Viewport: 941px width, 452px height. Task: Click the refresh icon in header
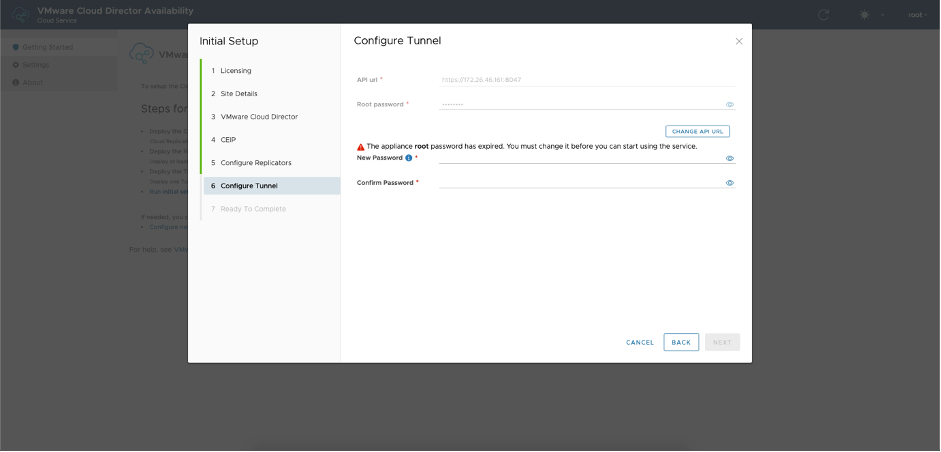tap(824, 15)
